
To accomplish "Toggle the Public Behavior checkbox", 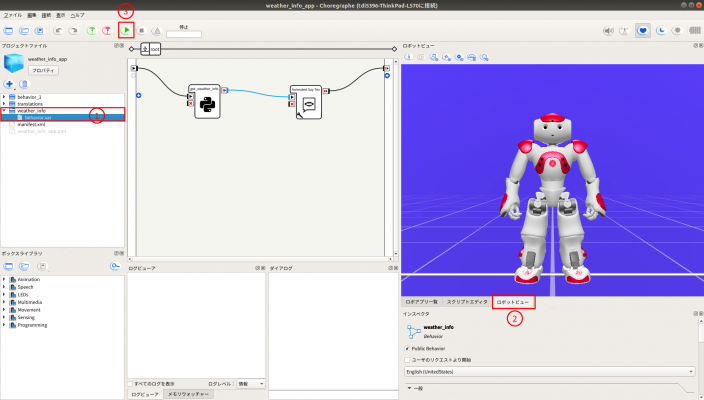I will pos(408,348).
